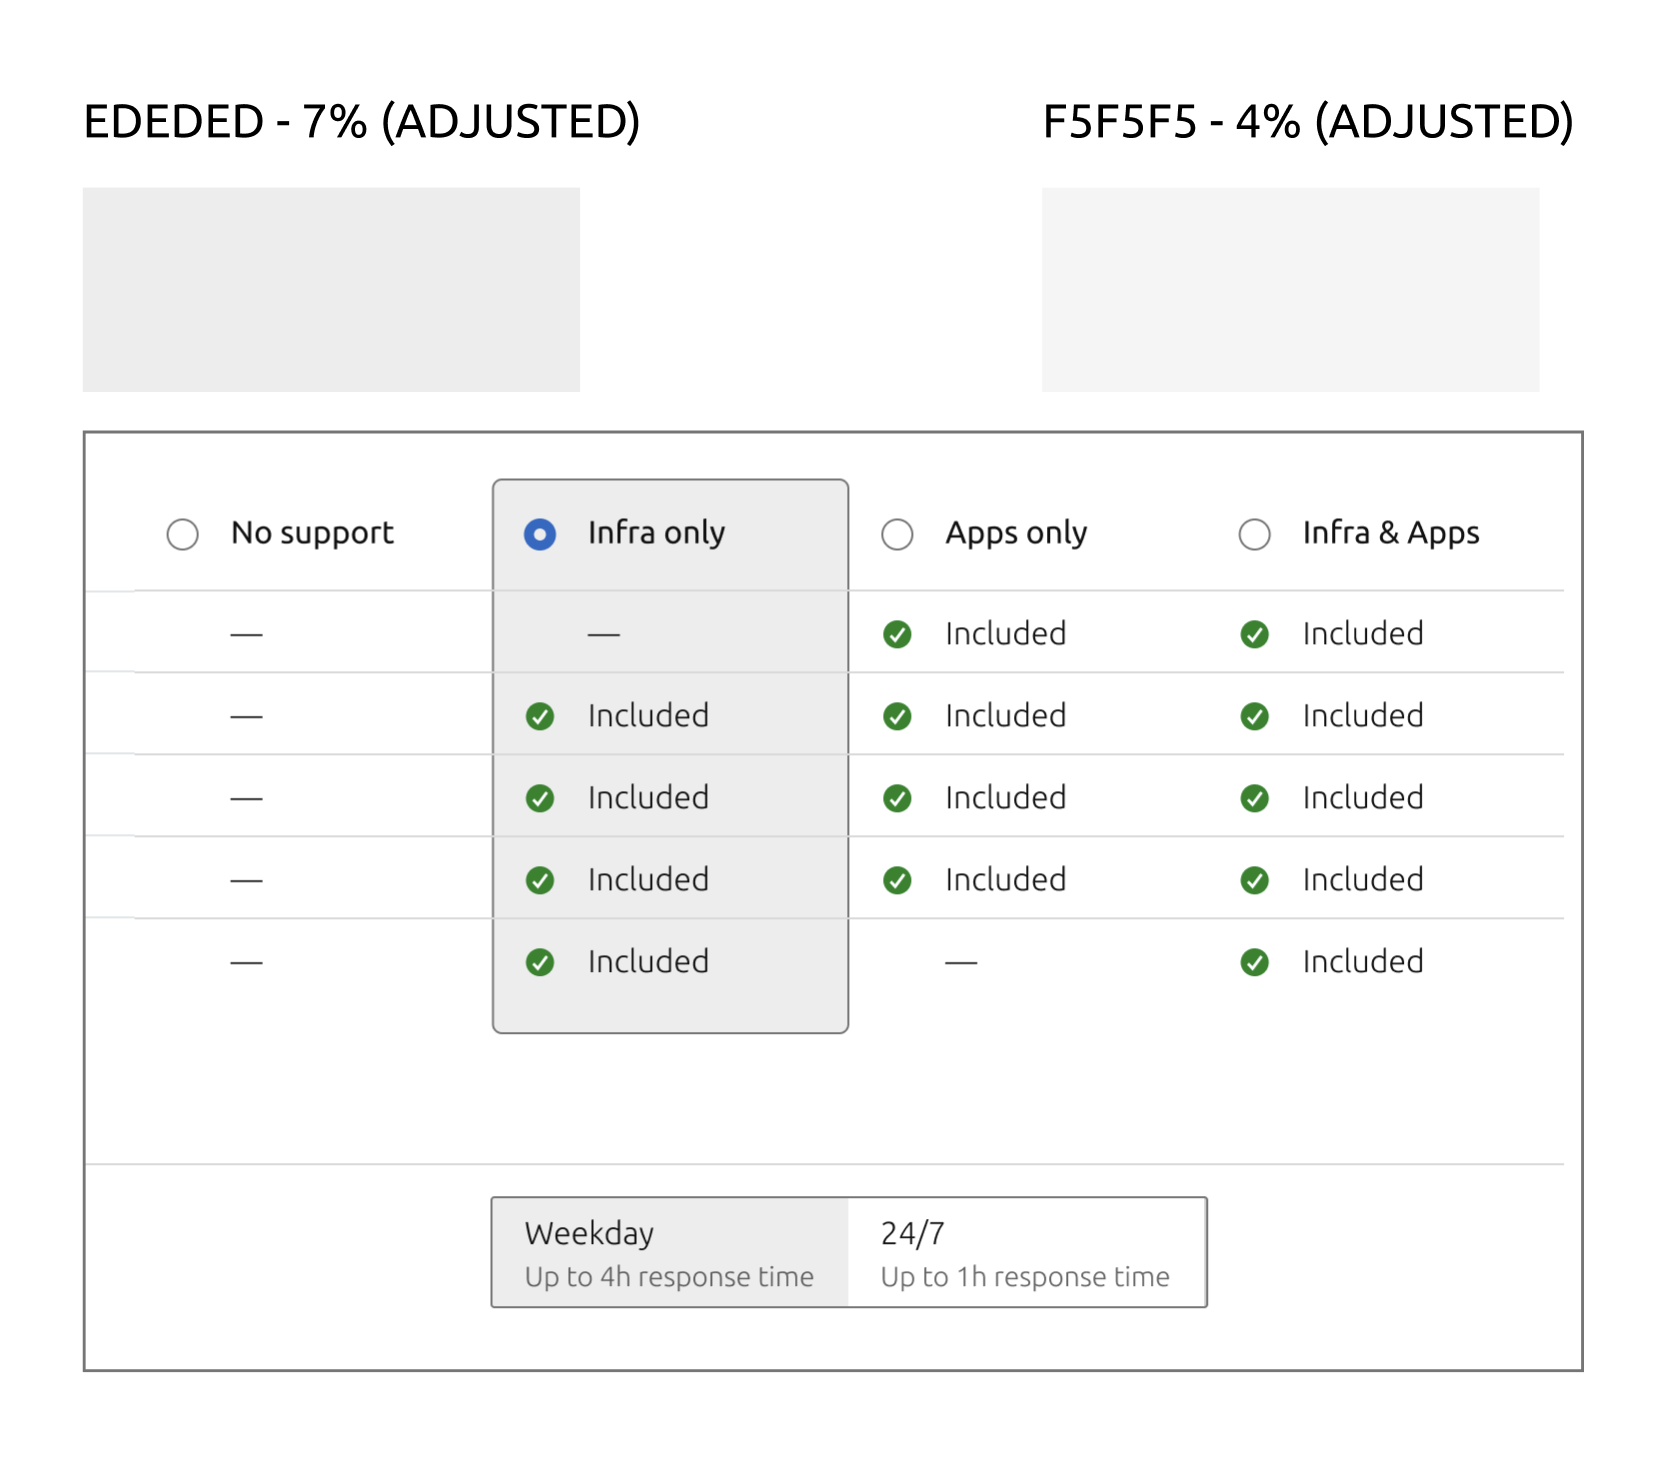Screen dimensions: 1670x1478
Task: Choose the Apps only radio option
Action: pyautogui.click(x=897, y=534)
